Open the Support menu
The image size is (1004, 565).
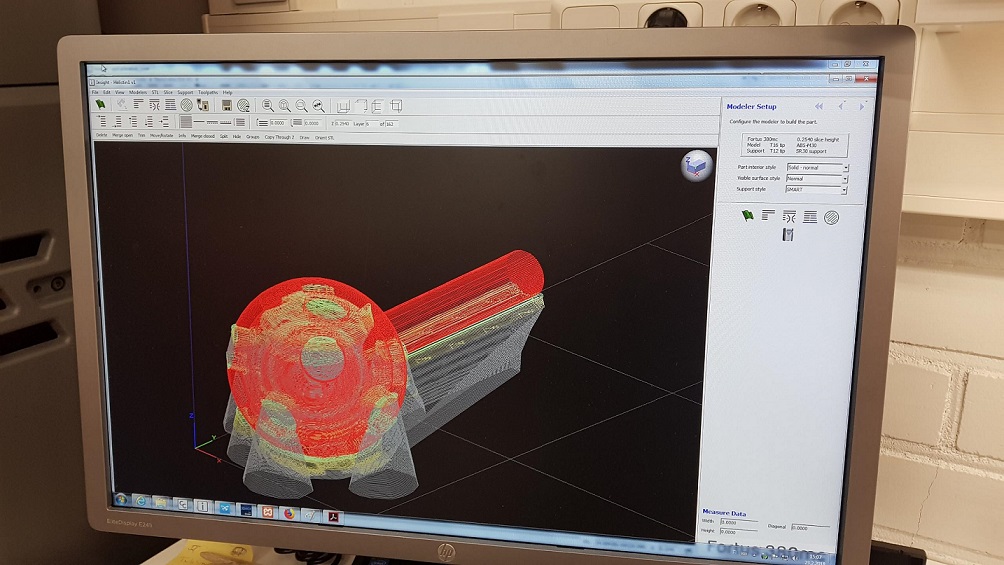pyautogui.click(x=185, y=92)
